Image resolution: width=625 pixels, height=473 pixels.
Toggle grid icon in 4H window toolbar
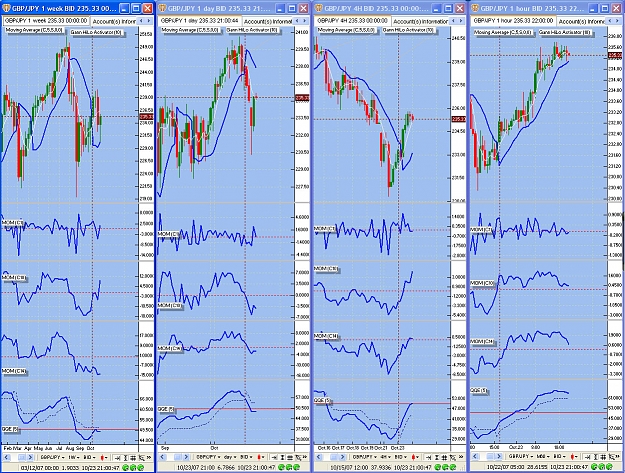click(444, 457)
